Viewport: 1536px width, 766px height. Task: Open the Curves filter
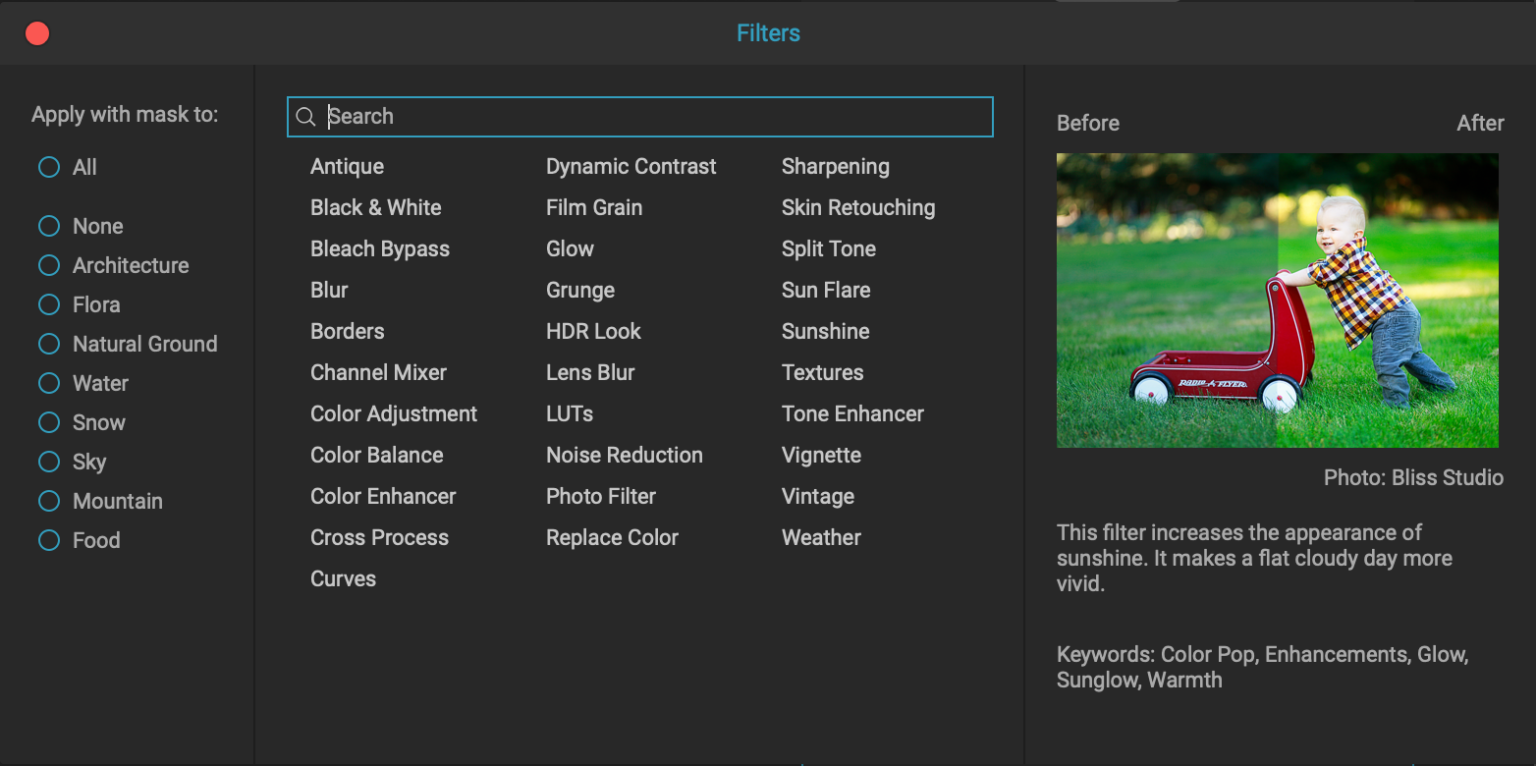[343, 578]
